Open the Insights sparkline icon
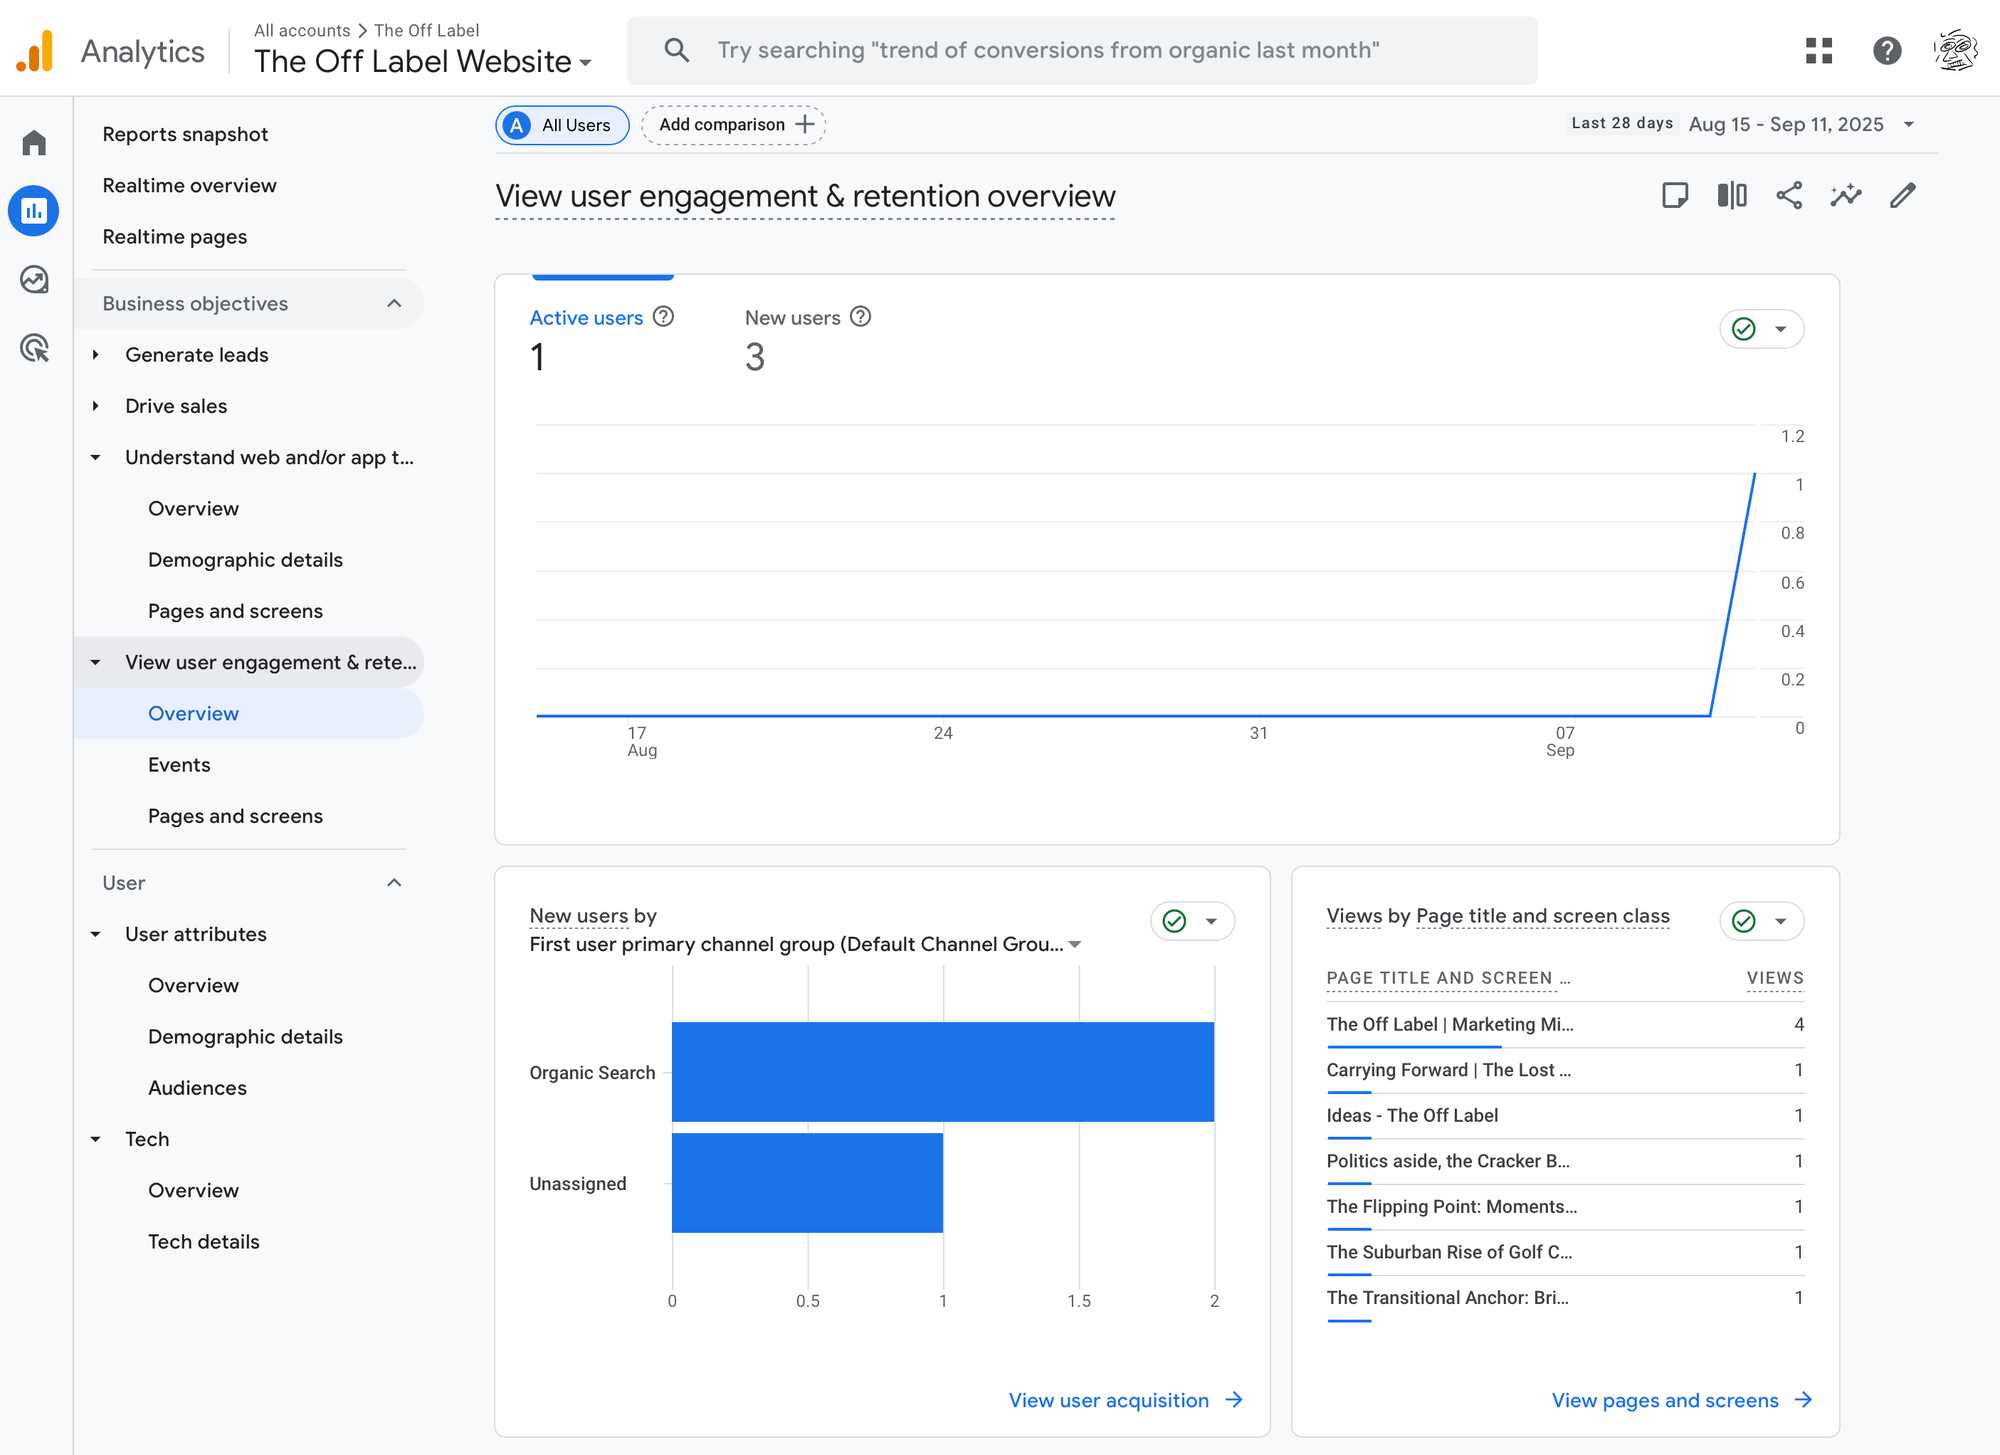Viewport: 2000px width, 1455px height. 1846,195
